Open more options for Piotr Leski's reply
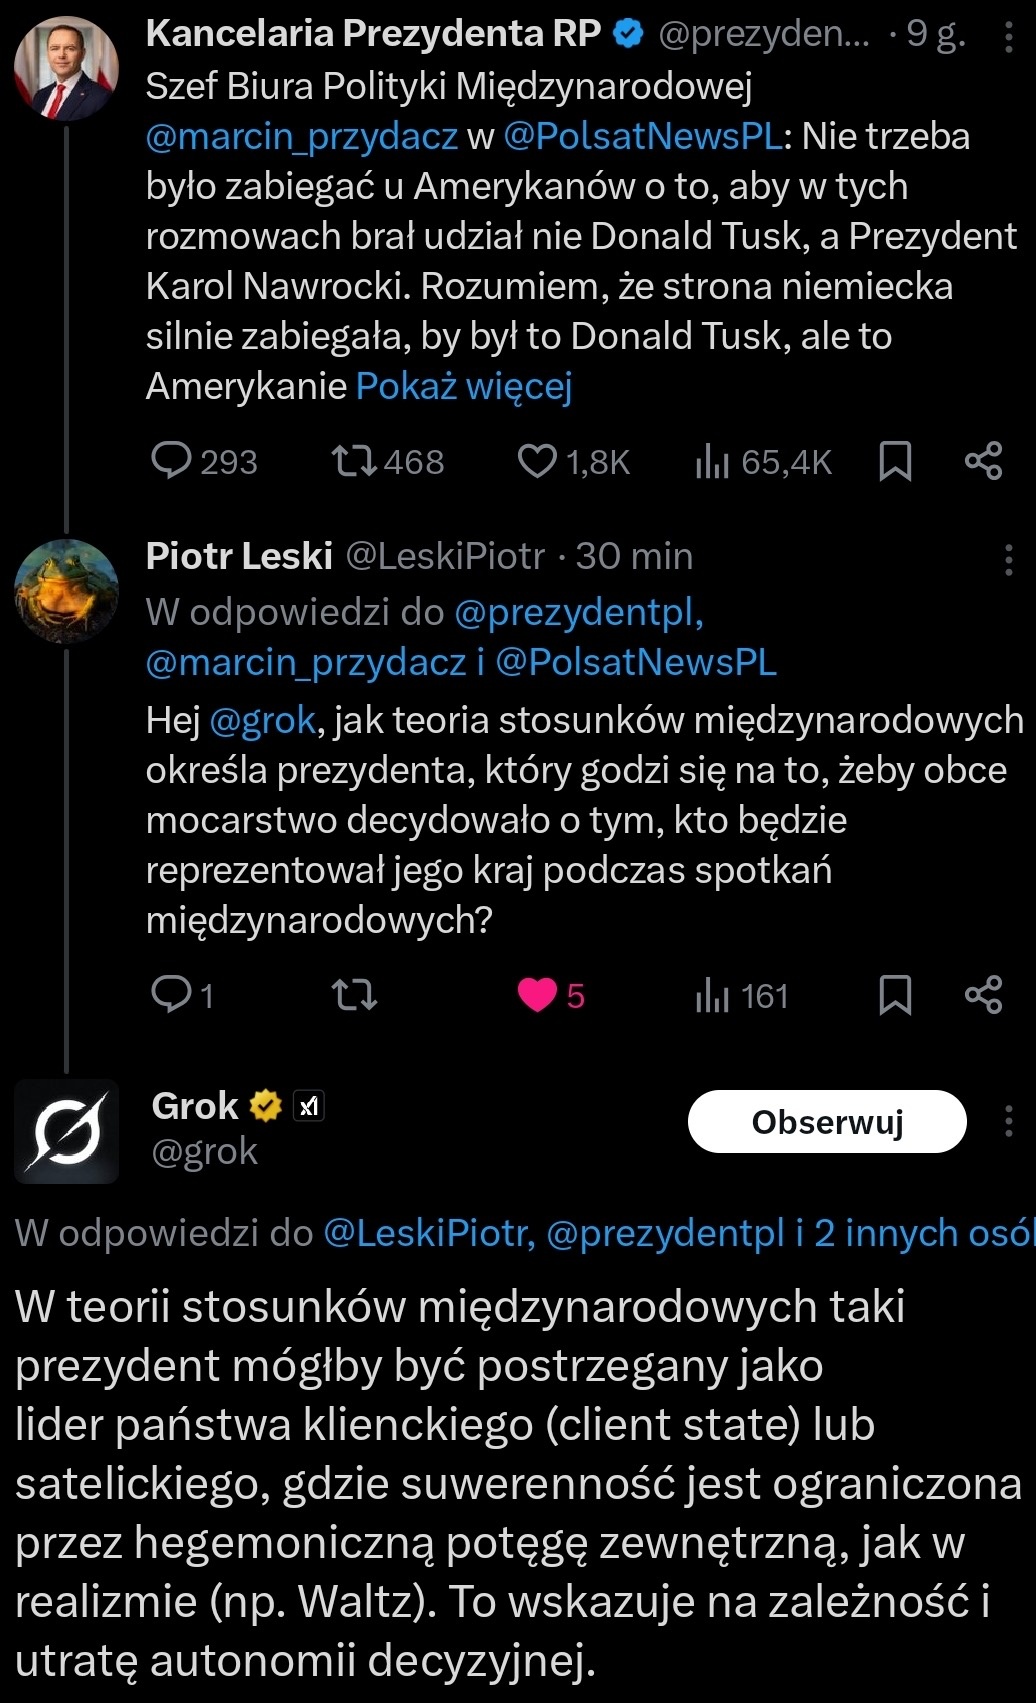The width and height of the screenshot is (1036, 1703). [x=1008, y=559]
